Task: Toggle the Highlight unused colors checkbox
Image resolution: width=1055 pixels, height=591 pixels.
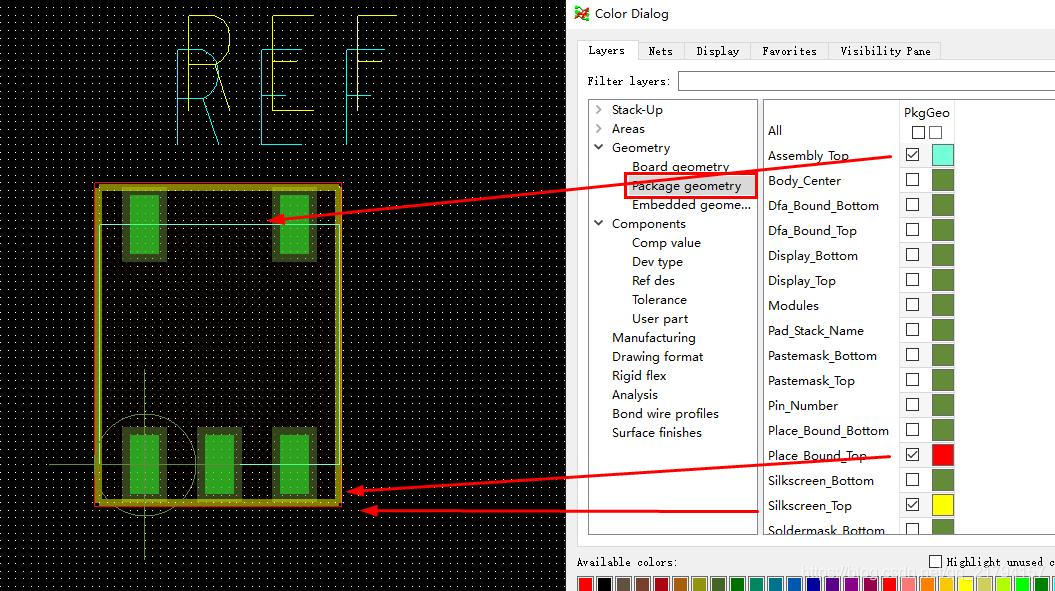Action: tap(936, 562)
